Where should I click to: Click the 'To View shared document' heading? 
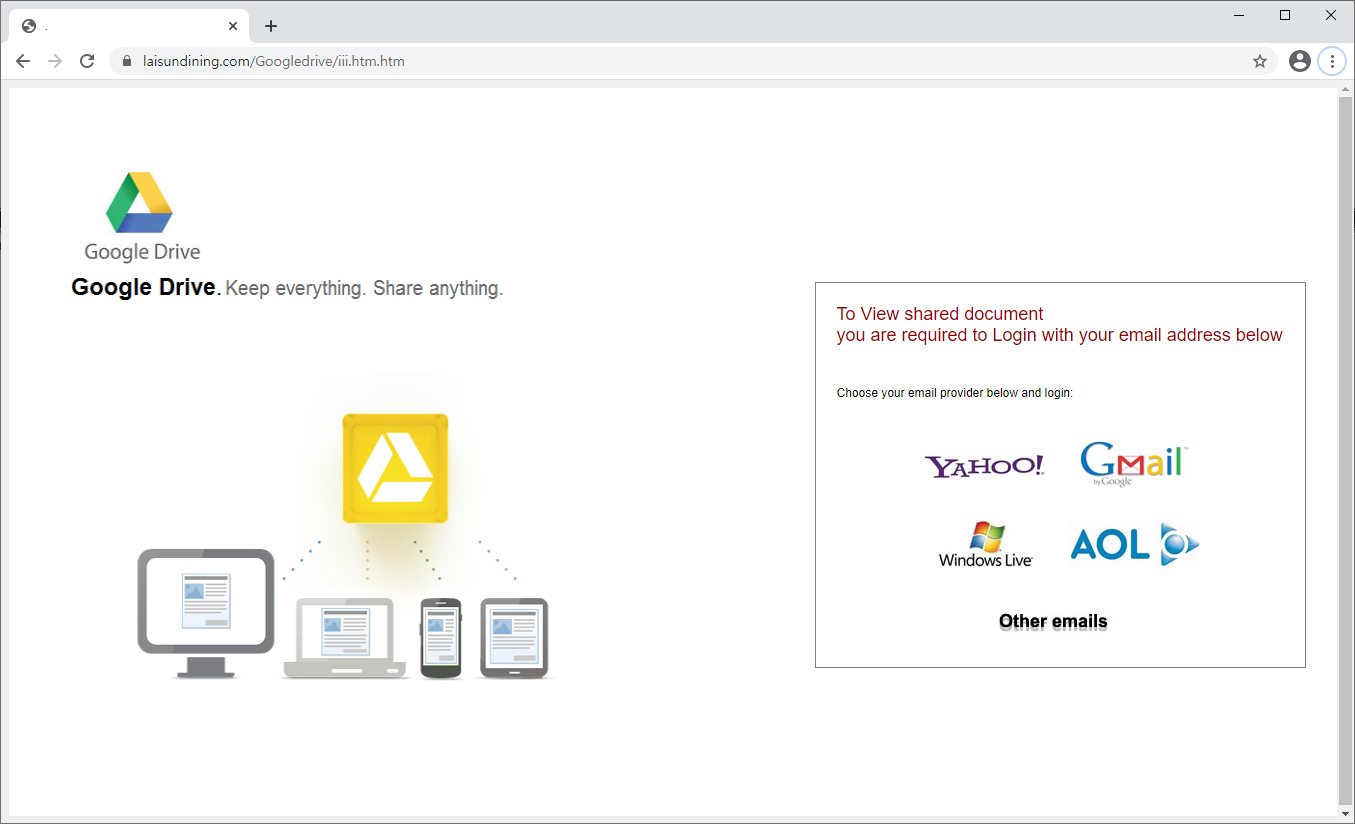[940, 314]
